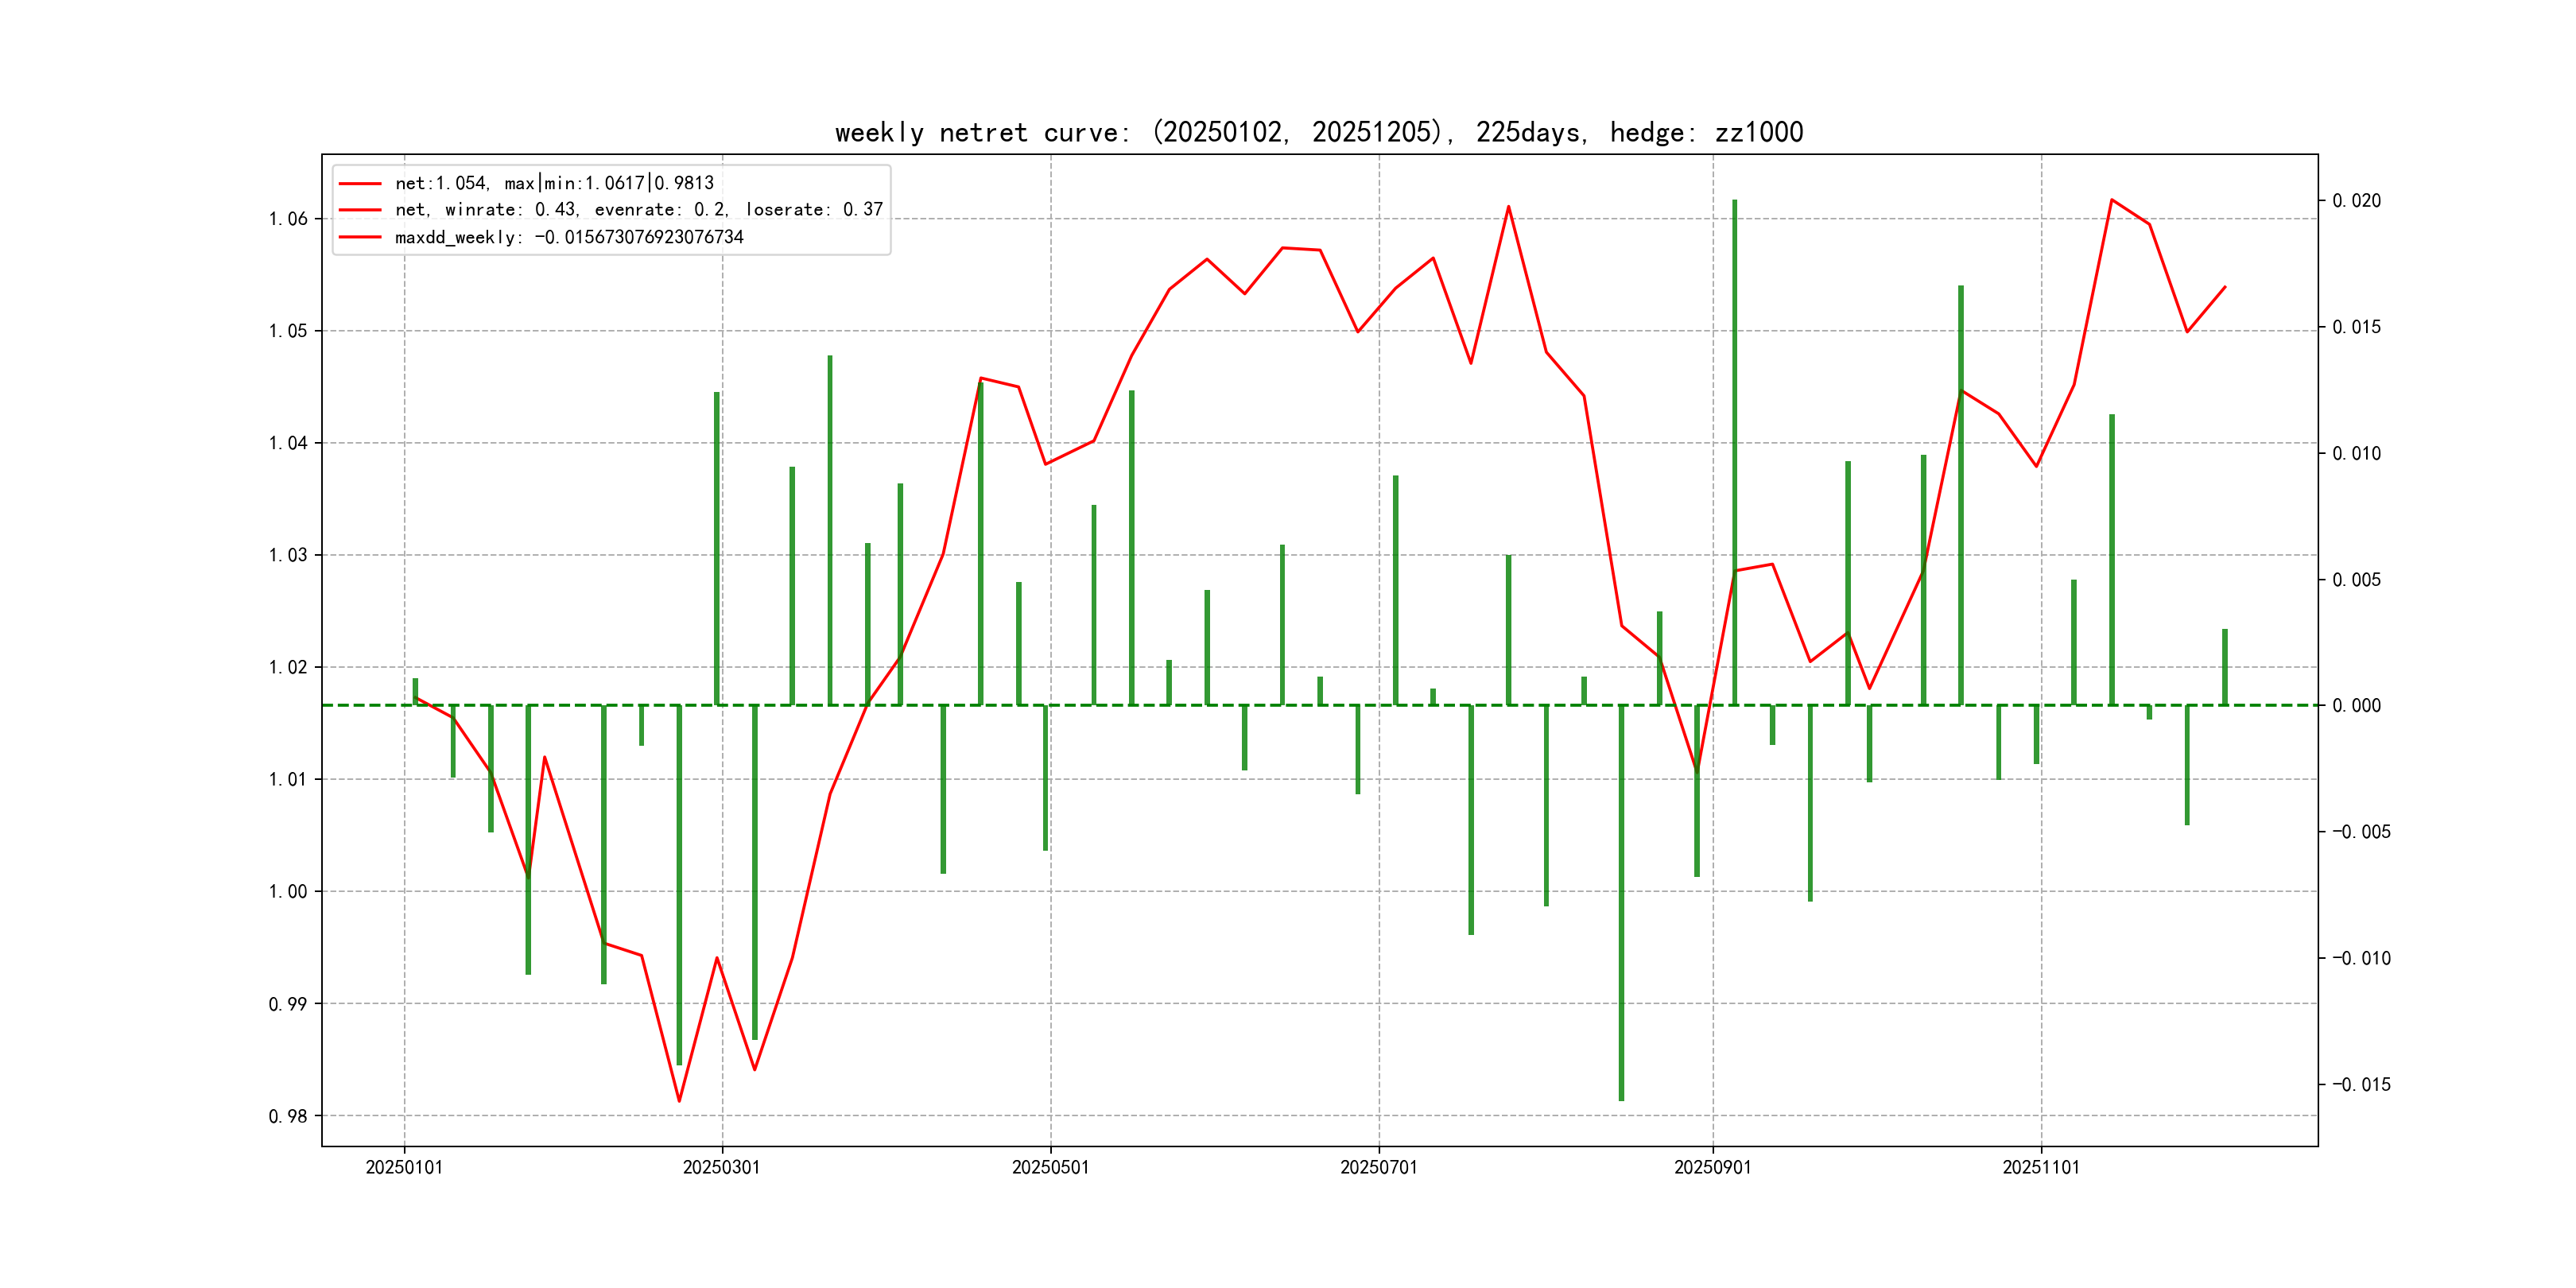The height and width of the screenshot is (1288, 2576).
Task: Click the final endpoint of the red curve
Action: 2225,287
